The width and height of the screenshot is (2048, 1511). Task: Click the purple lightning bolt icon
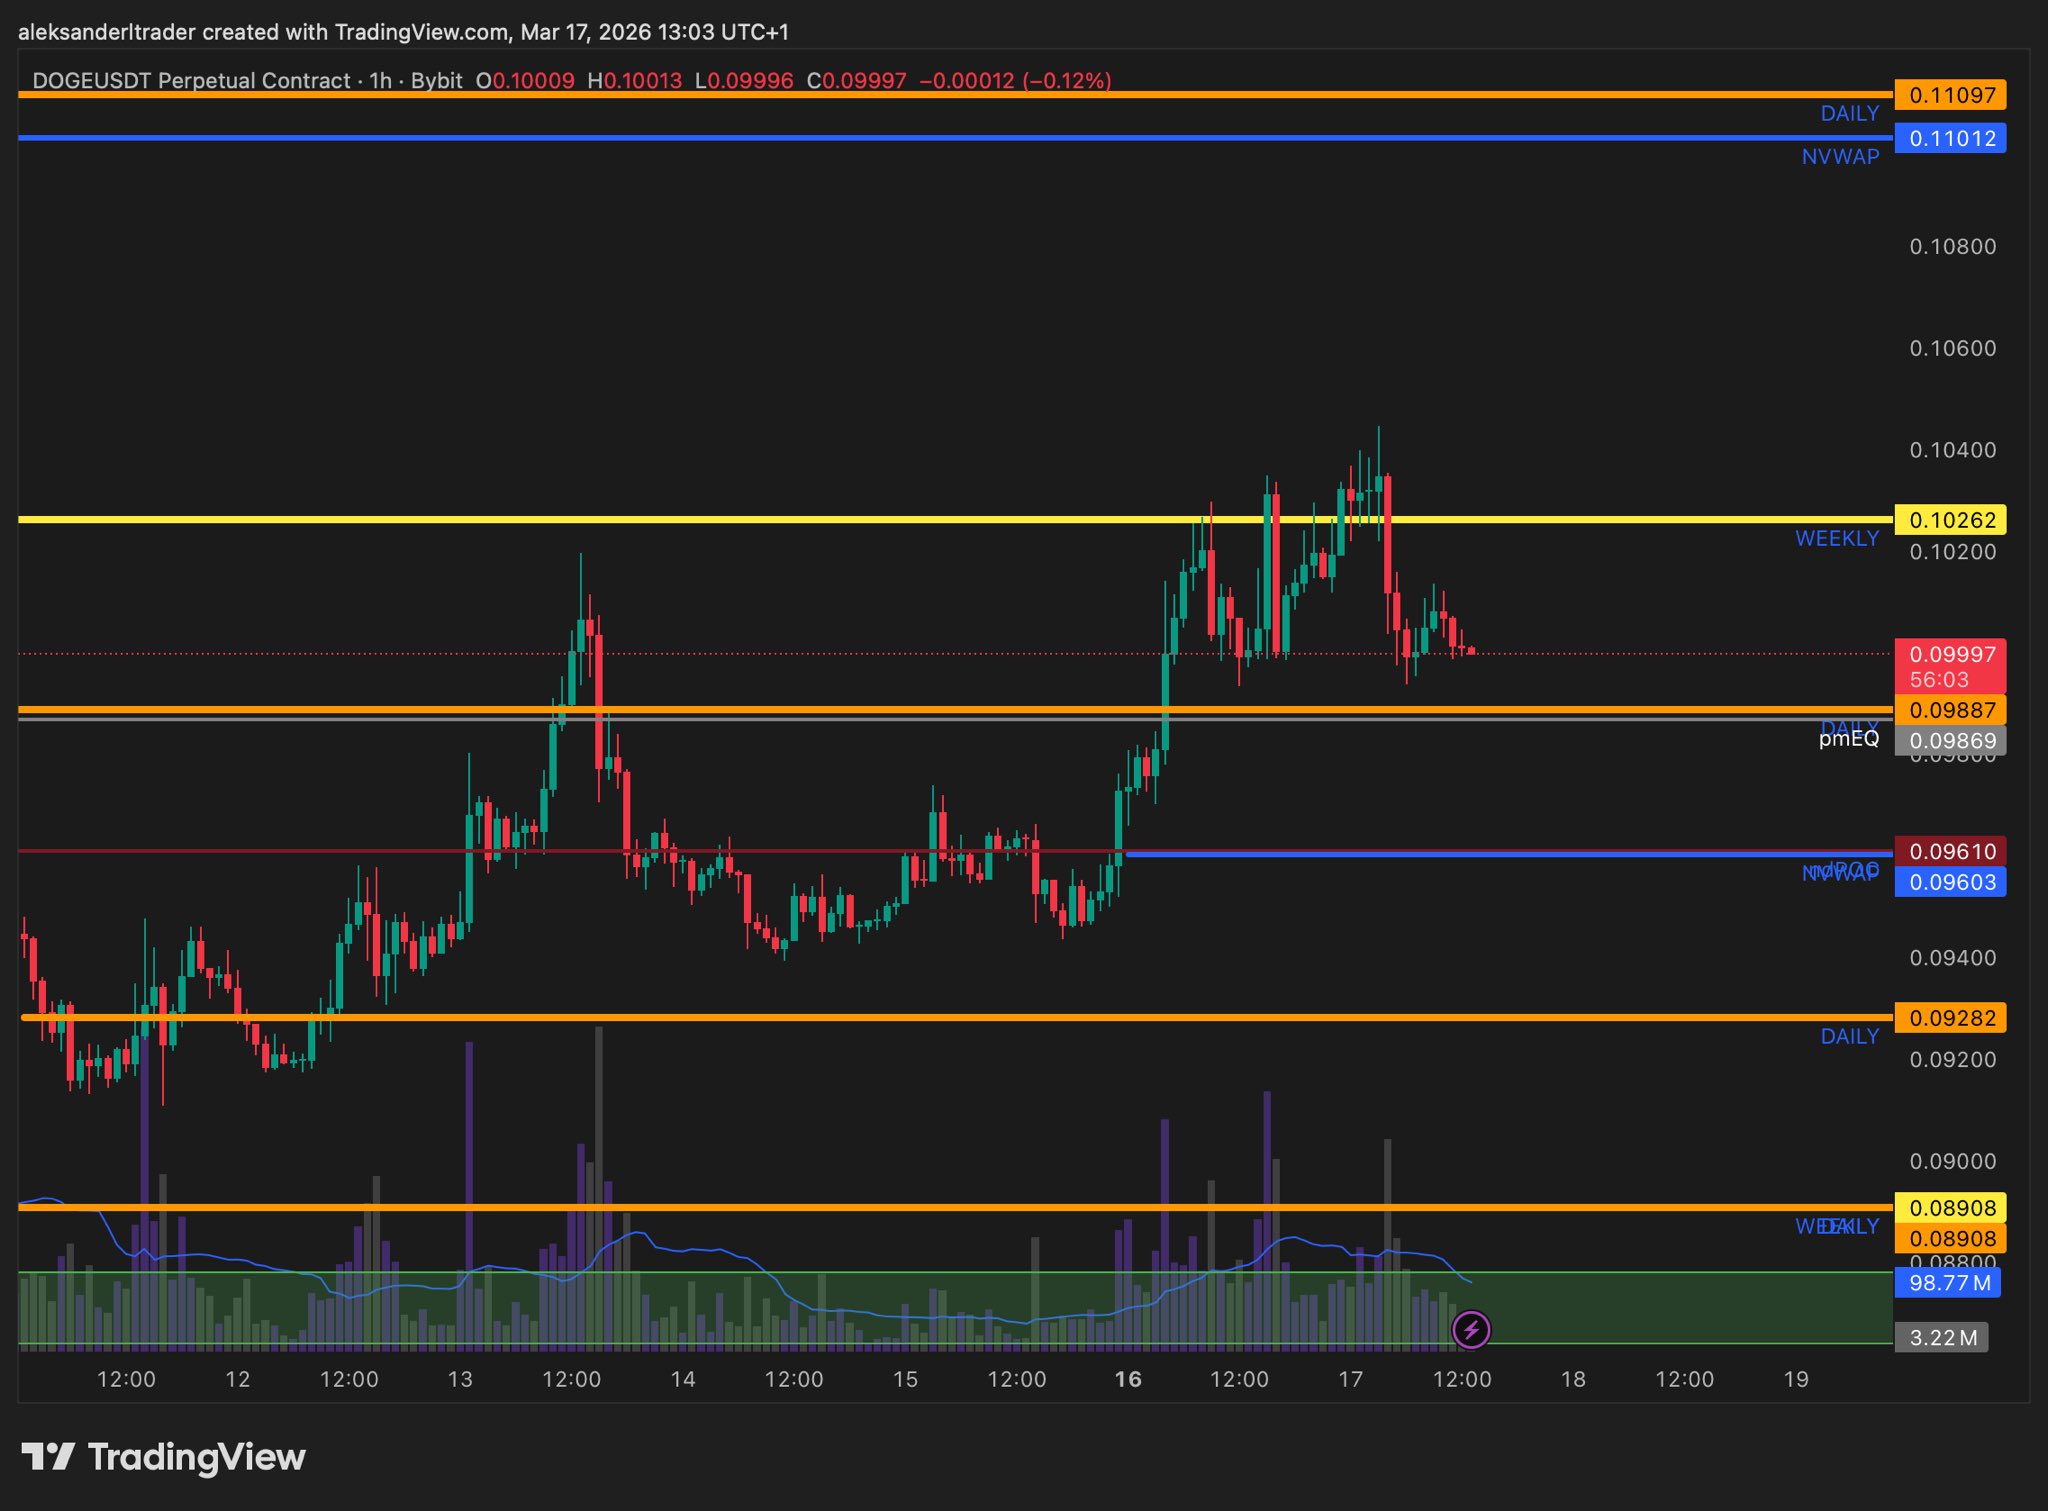pos(1471,1330)
